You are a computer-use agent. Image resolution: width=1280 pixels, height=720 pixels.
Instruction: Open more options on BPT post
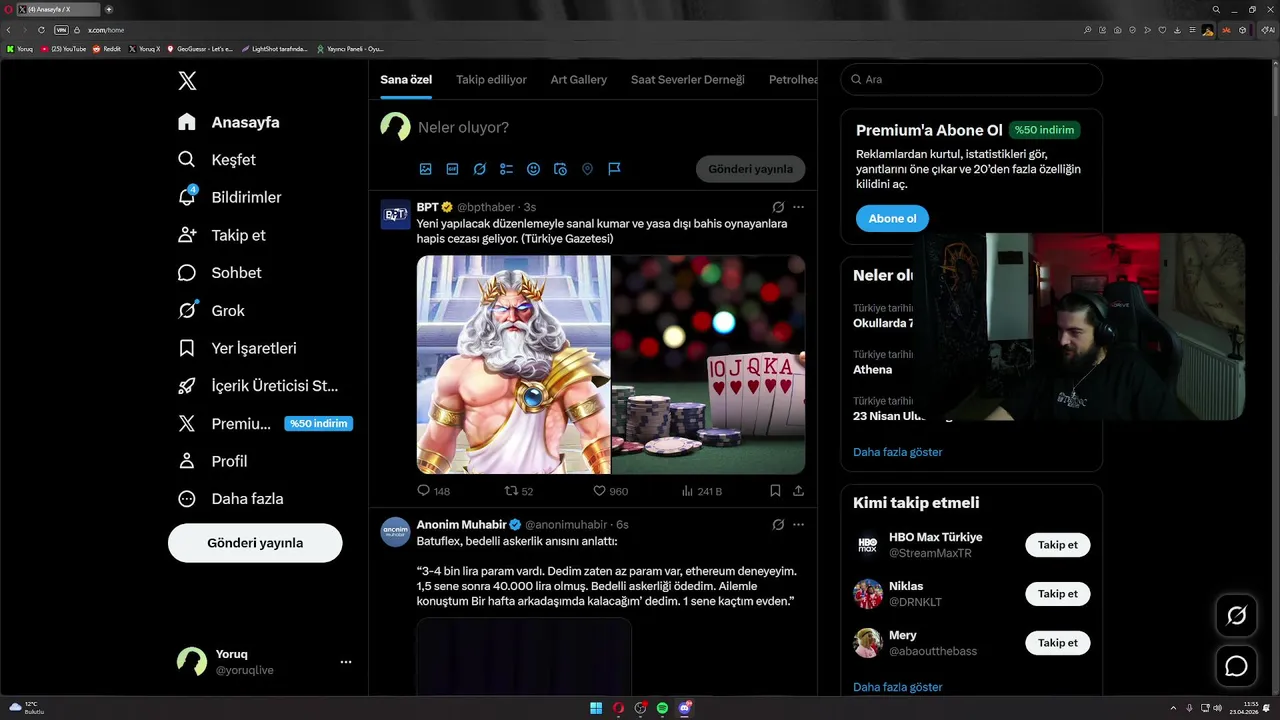(x=798, y=207)
